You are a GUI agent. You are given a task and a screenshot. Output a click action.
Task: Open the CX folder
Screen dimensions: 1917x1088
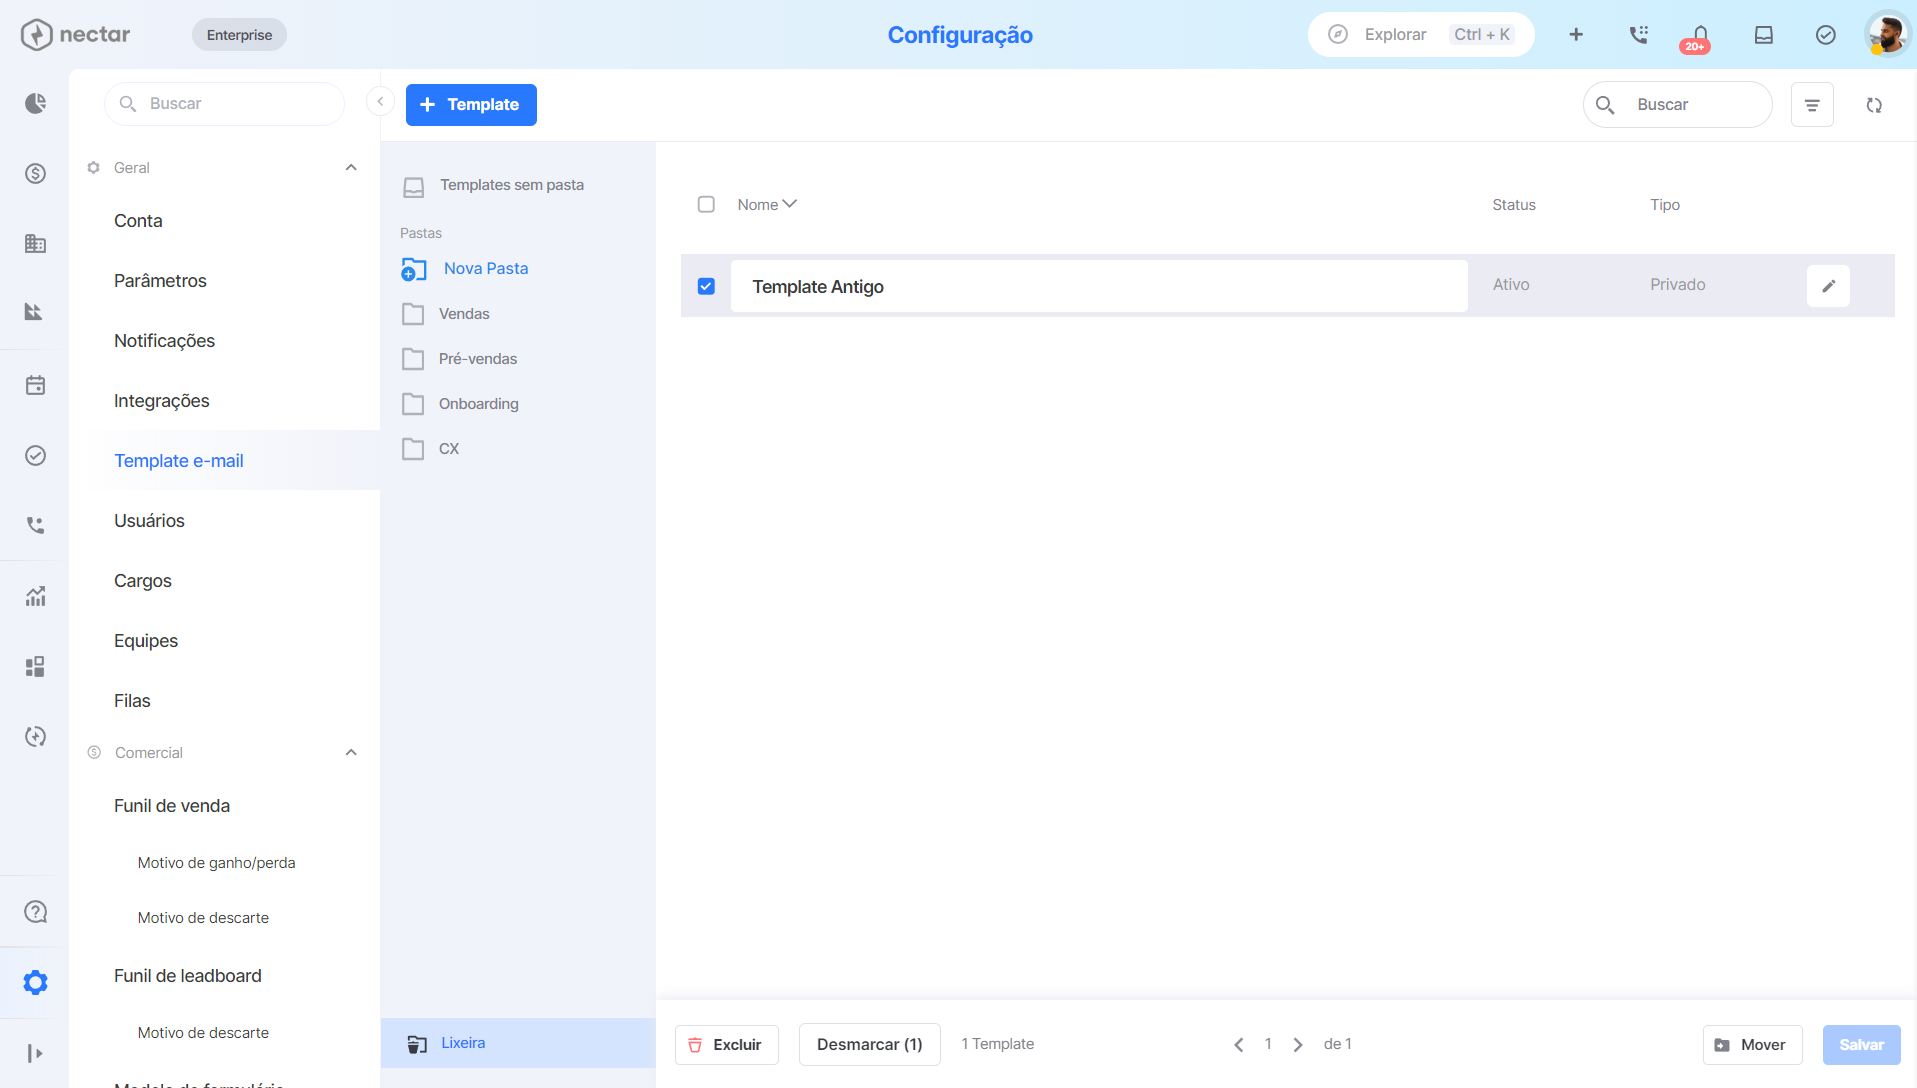(430, 449)
